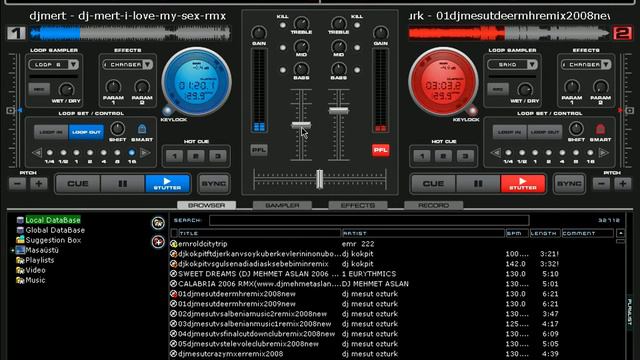Open deck 1 Loop Sampler dropdown
This screenshot has height=360, width=640.
(73, 64)
